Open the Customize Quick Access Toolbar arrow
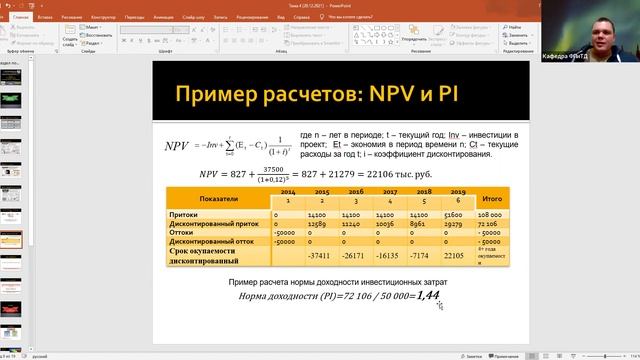 pos(42,6)
